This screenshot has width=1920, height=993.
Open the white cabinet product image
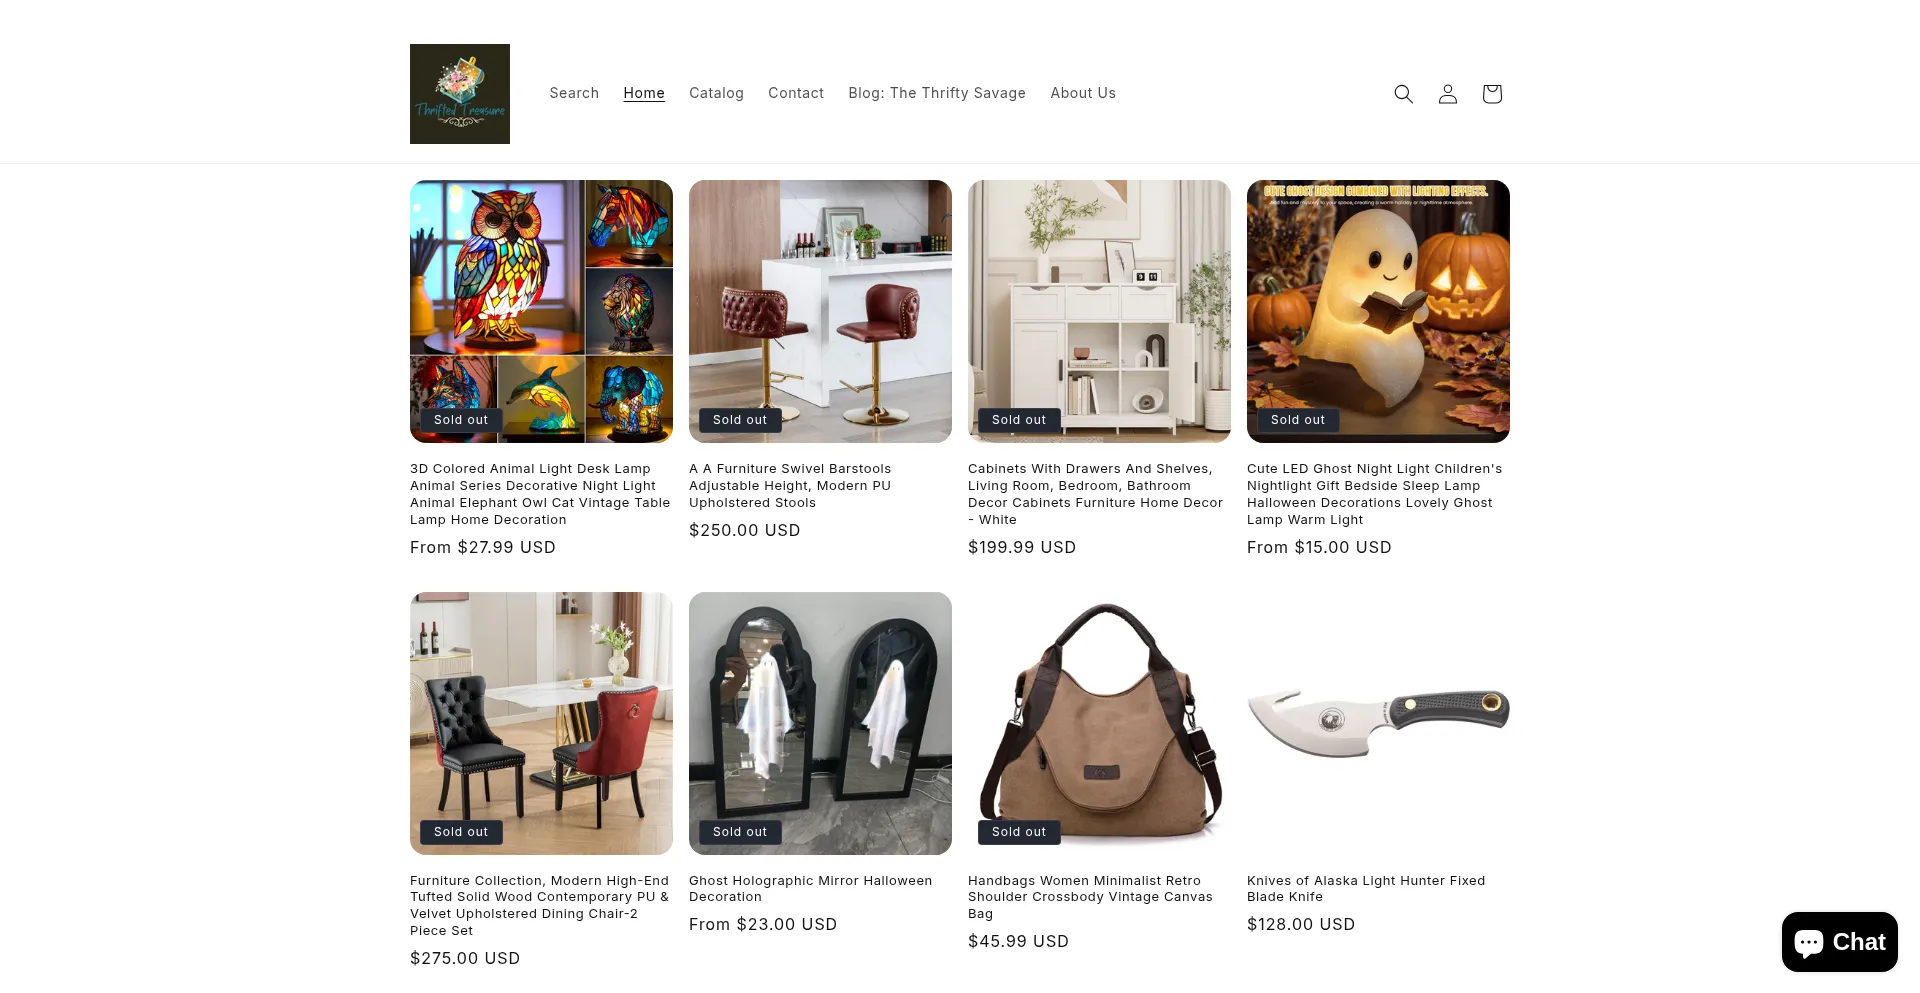tap(1099, 311)
